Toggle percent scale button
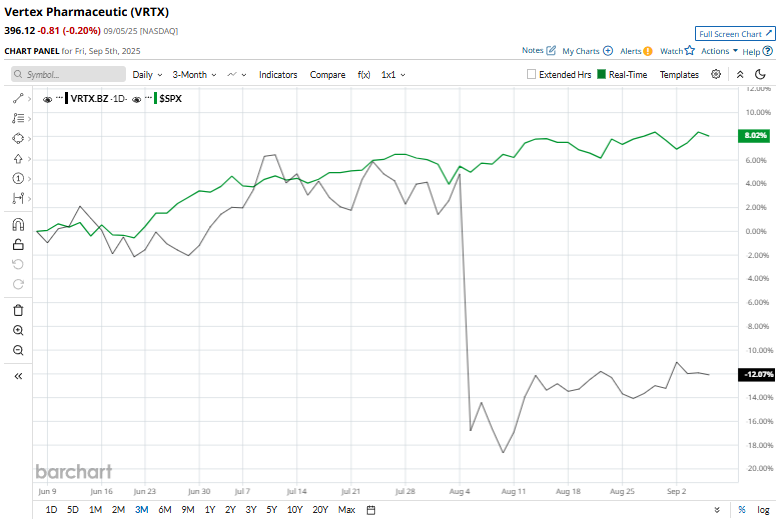Image resolution: width=777 pixels, height=522 pixels. (x=742, y=510)
